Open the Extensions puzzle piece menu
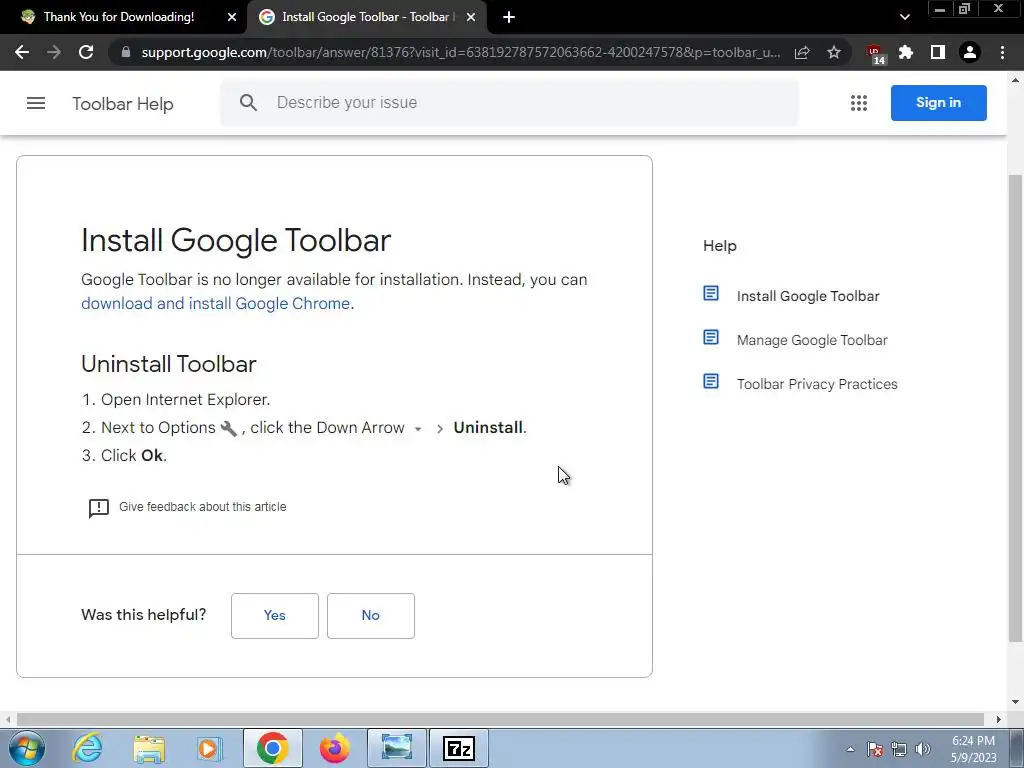This screenshot has width=1024, height=768. click(906, 52)
